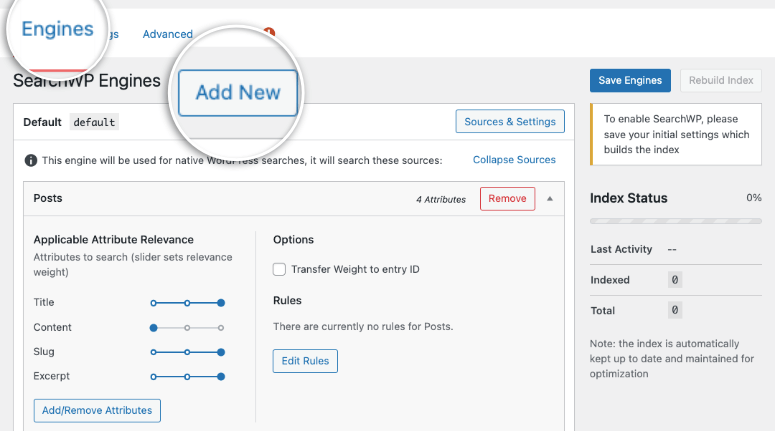
Task: Open Add/Remove Attributes
Action: pos(97,411)
